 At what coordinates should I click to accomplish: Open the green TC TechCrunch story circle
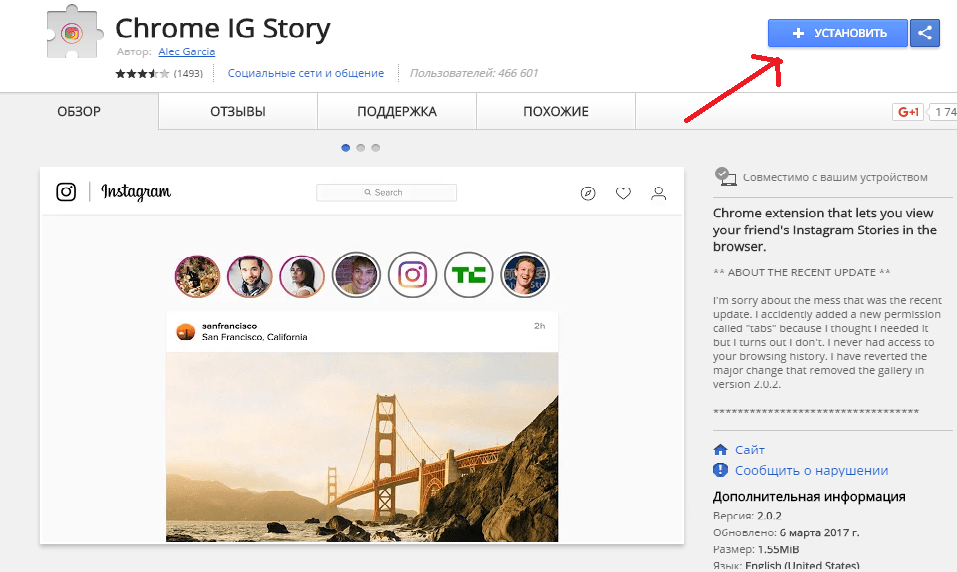pyautogui.click(x=469, y=275)
